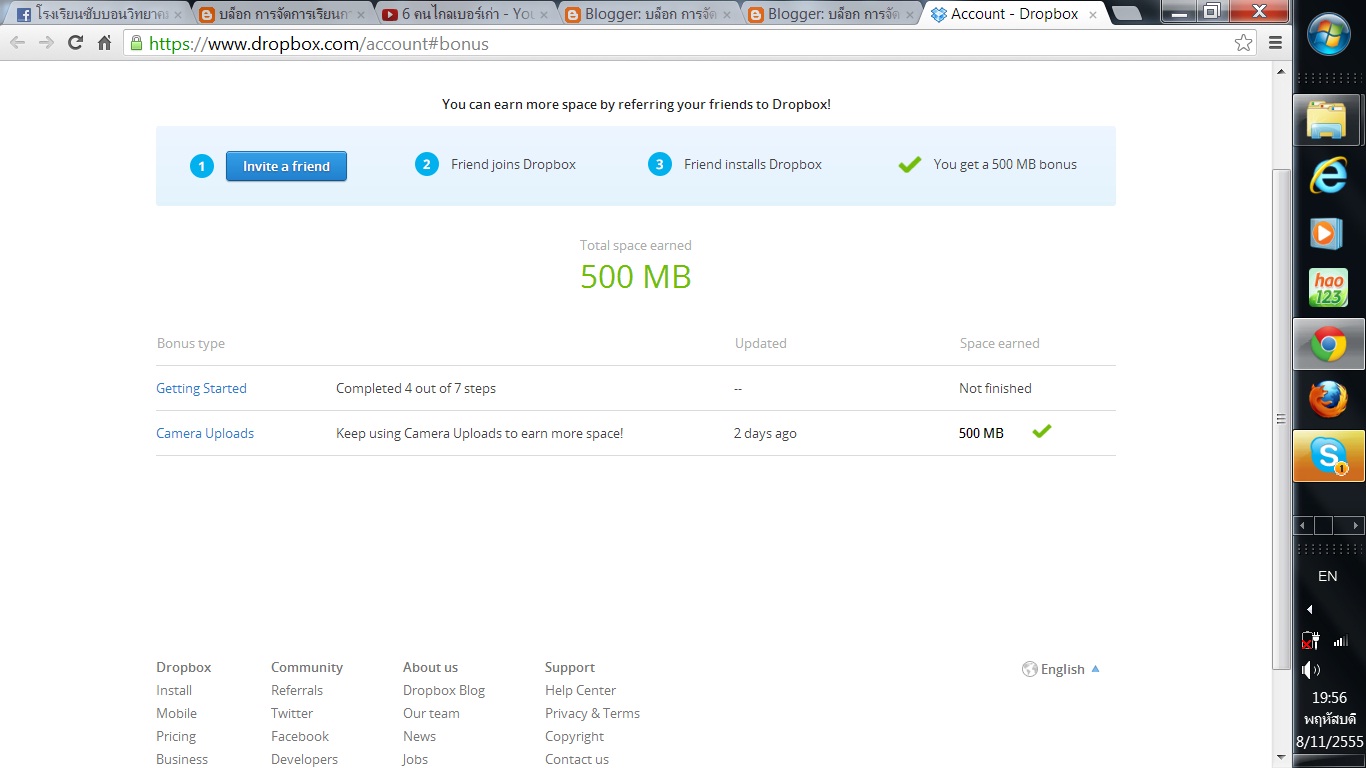Click the 'Not finished' status text

point(995,388)
